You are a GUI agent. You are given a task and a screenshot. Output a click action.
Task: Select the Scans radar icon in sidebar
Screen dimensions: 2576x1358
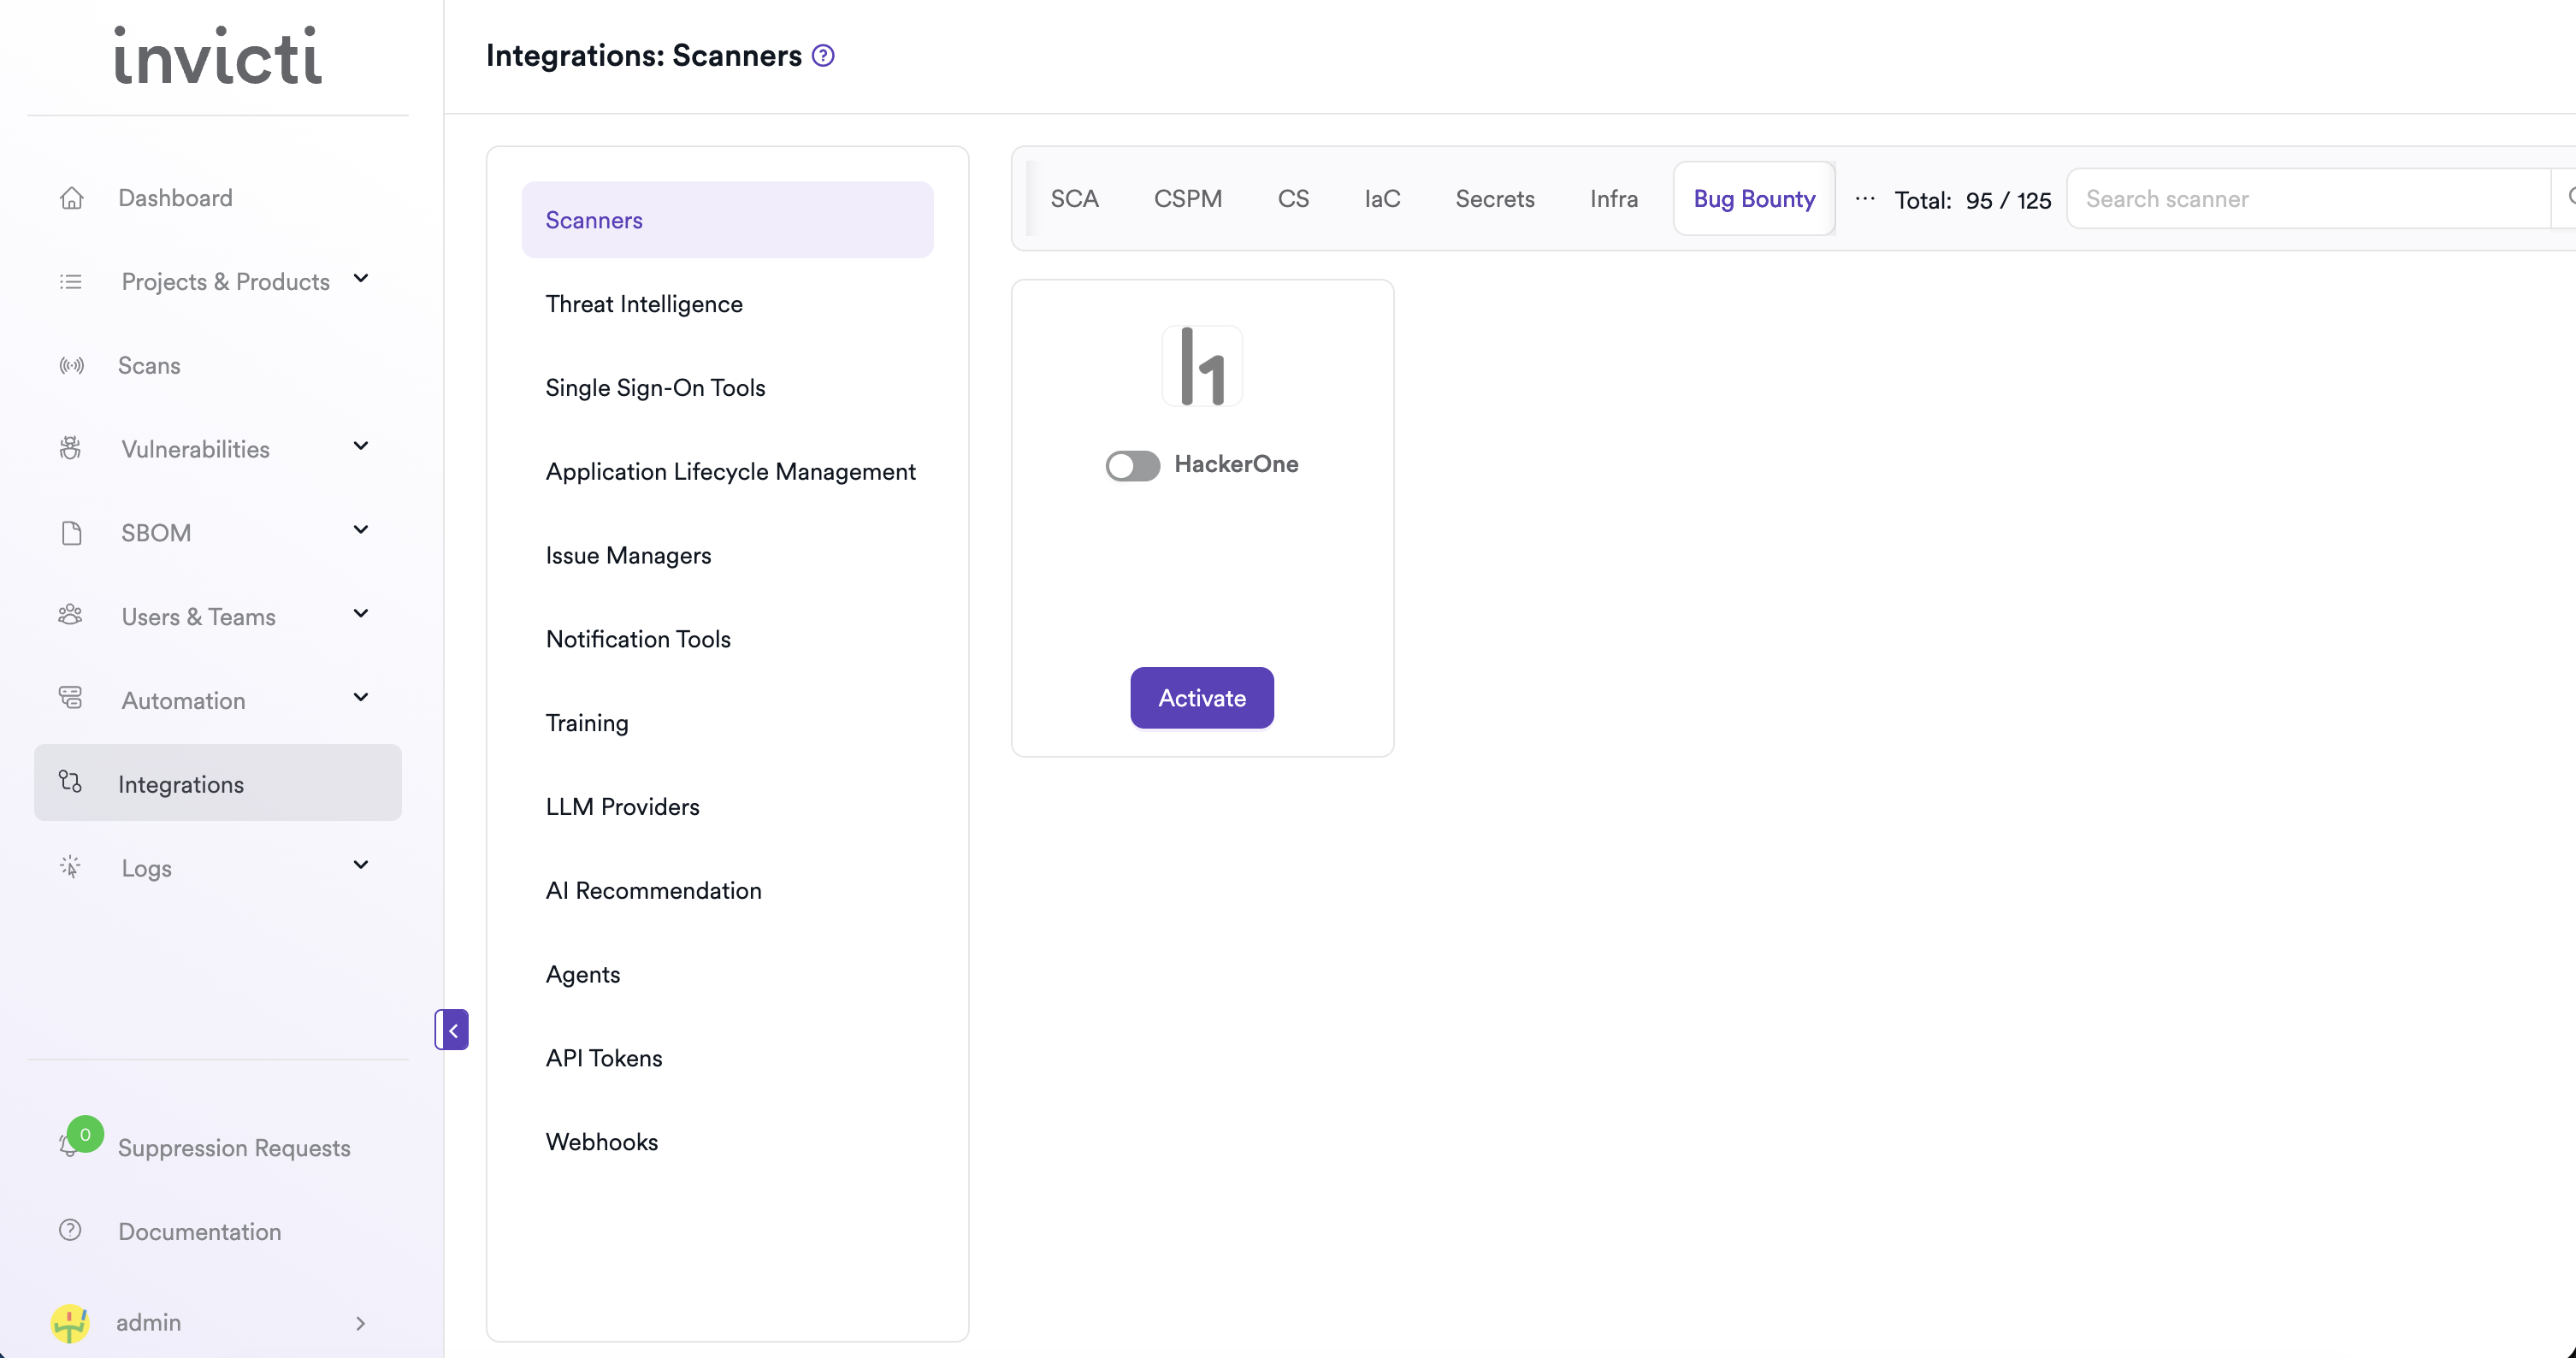71,365
